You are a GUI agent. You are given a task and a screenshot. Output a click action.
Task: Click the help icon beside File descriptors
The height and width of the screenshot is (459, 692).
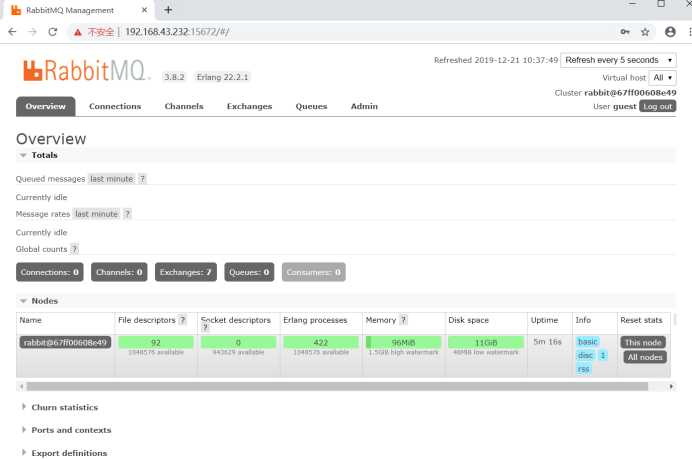click(182, 320)
